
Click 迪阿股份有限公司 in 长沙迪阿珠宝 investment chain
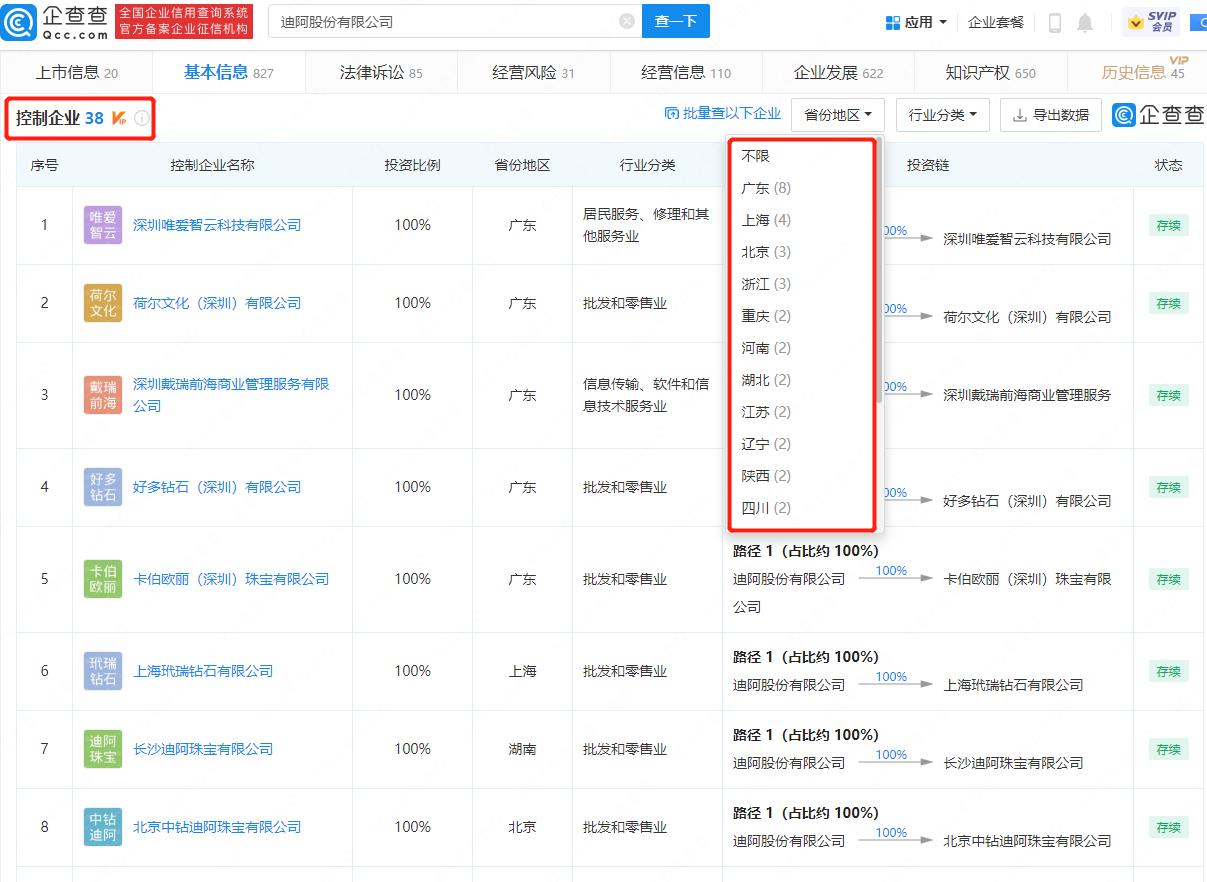click(789, 763)
